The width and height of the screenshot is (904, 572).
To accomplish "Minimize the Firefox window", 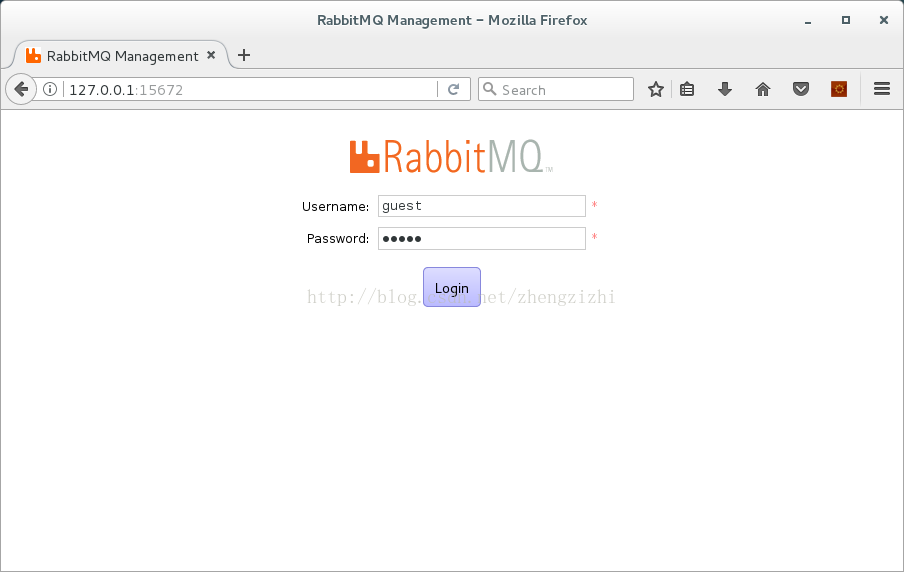I will (808, 21).
